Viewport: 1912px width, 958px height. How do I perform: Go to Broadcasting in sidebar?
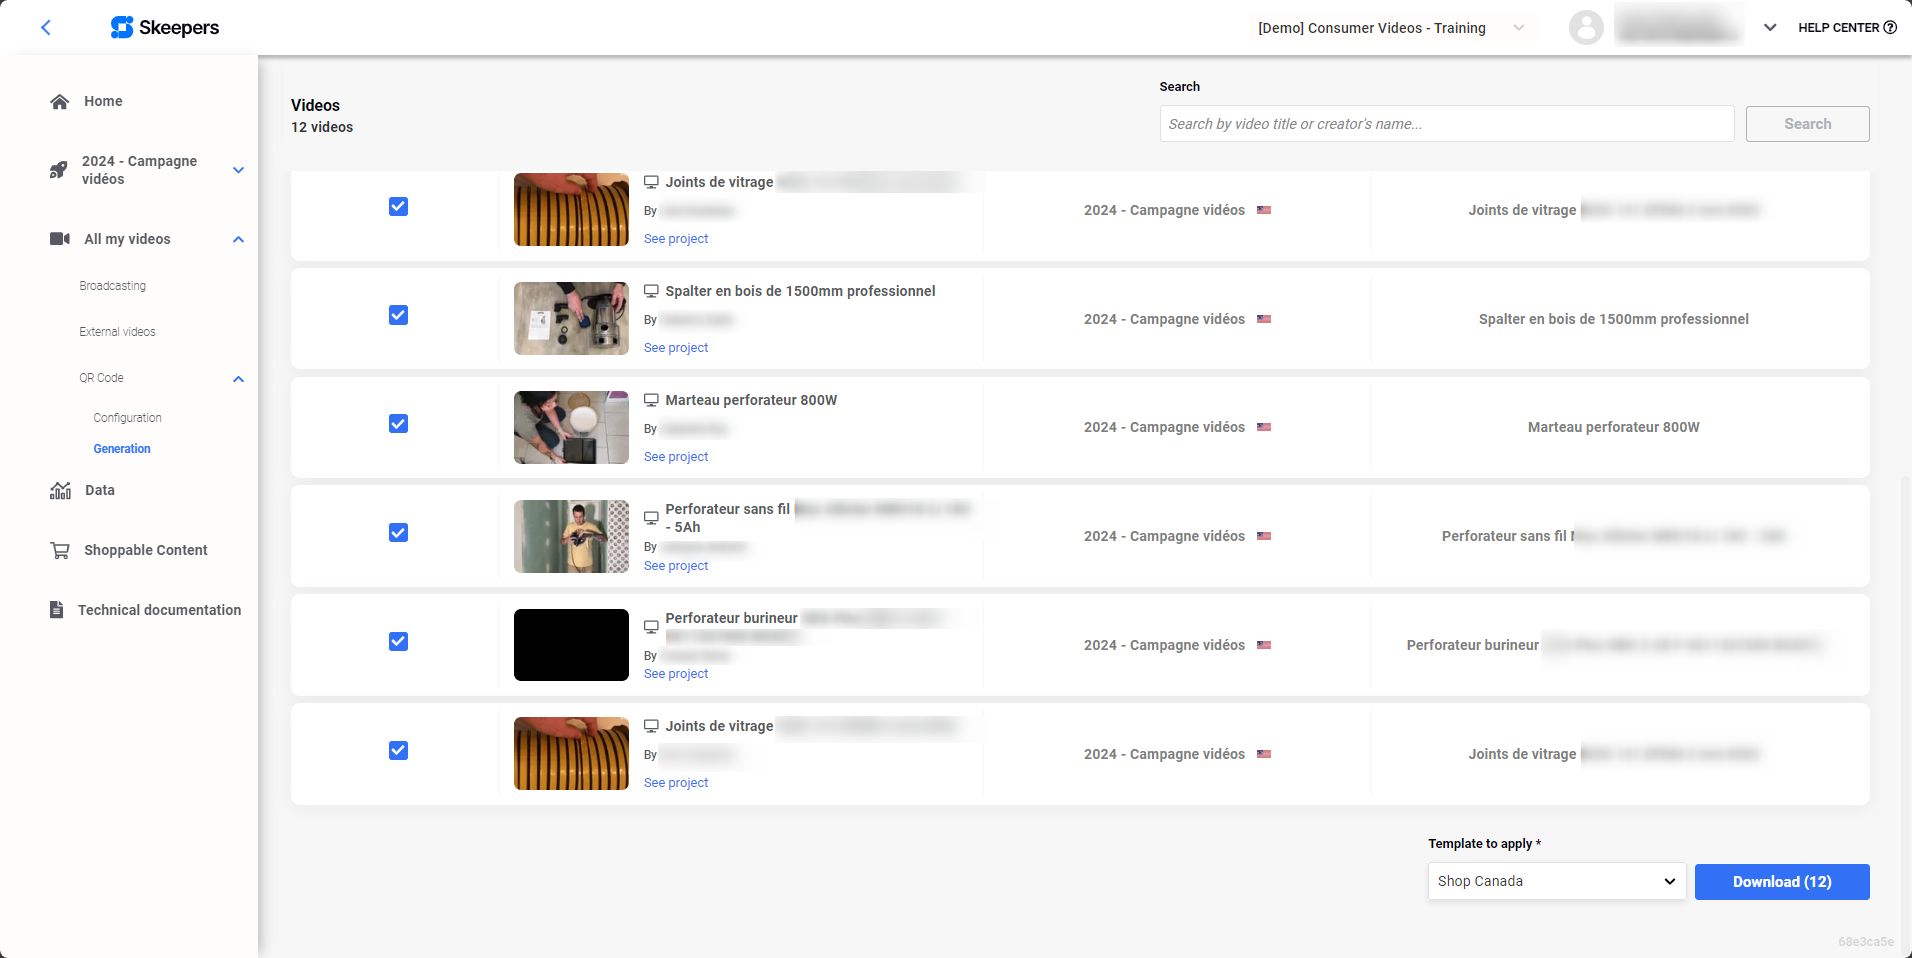pyautogui.click(x=113, y=286)
